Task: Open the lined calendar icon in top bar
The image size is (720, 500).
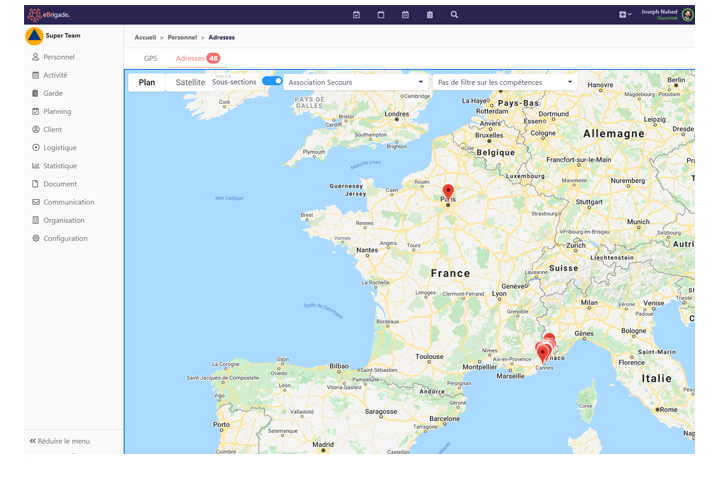Action: click(x=405, y=15)
